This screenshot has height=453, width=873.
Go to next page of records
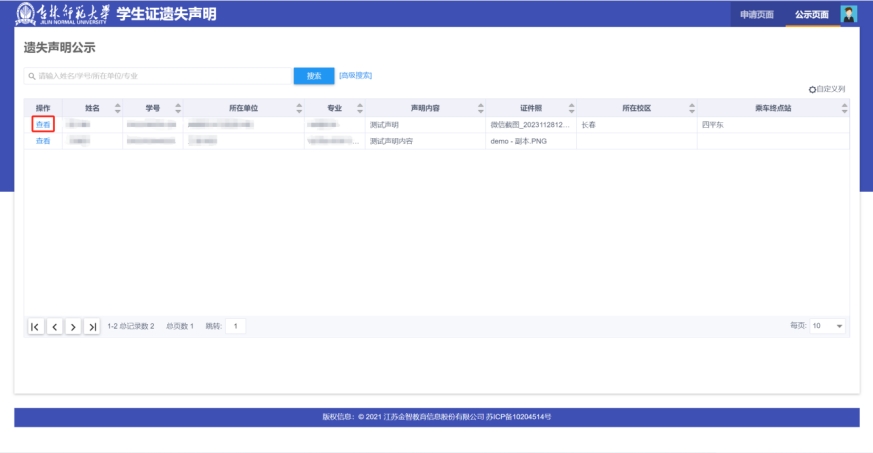(x=74, y=327)
